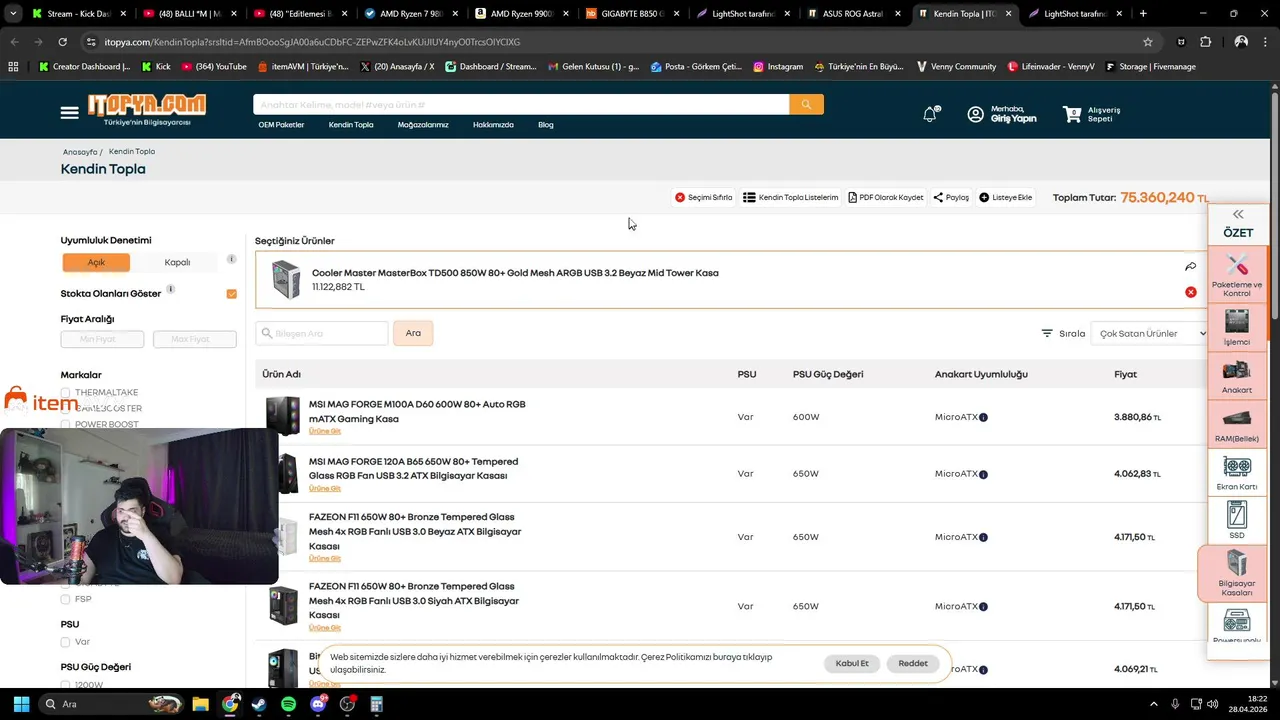Select Bilgisayar Kasaları icon in summary sidebar
The height and width of the screenshot is (720, 1280).
point(1237,573)
